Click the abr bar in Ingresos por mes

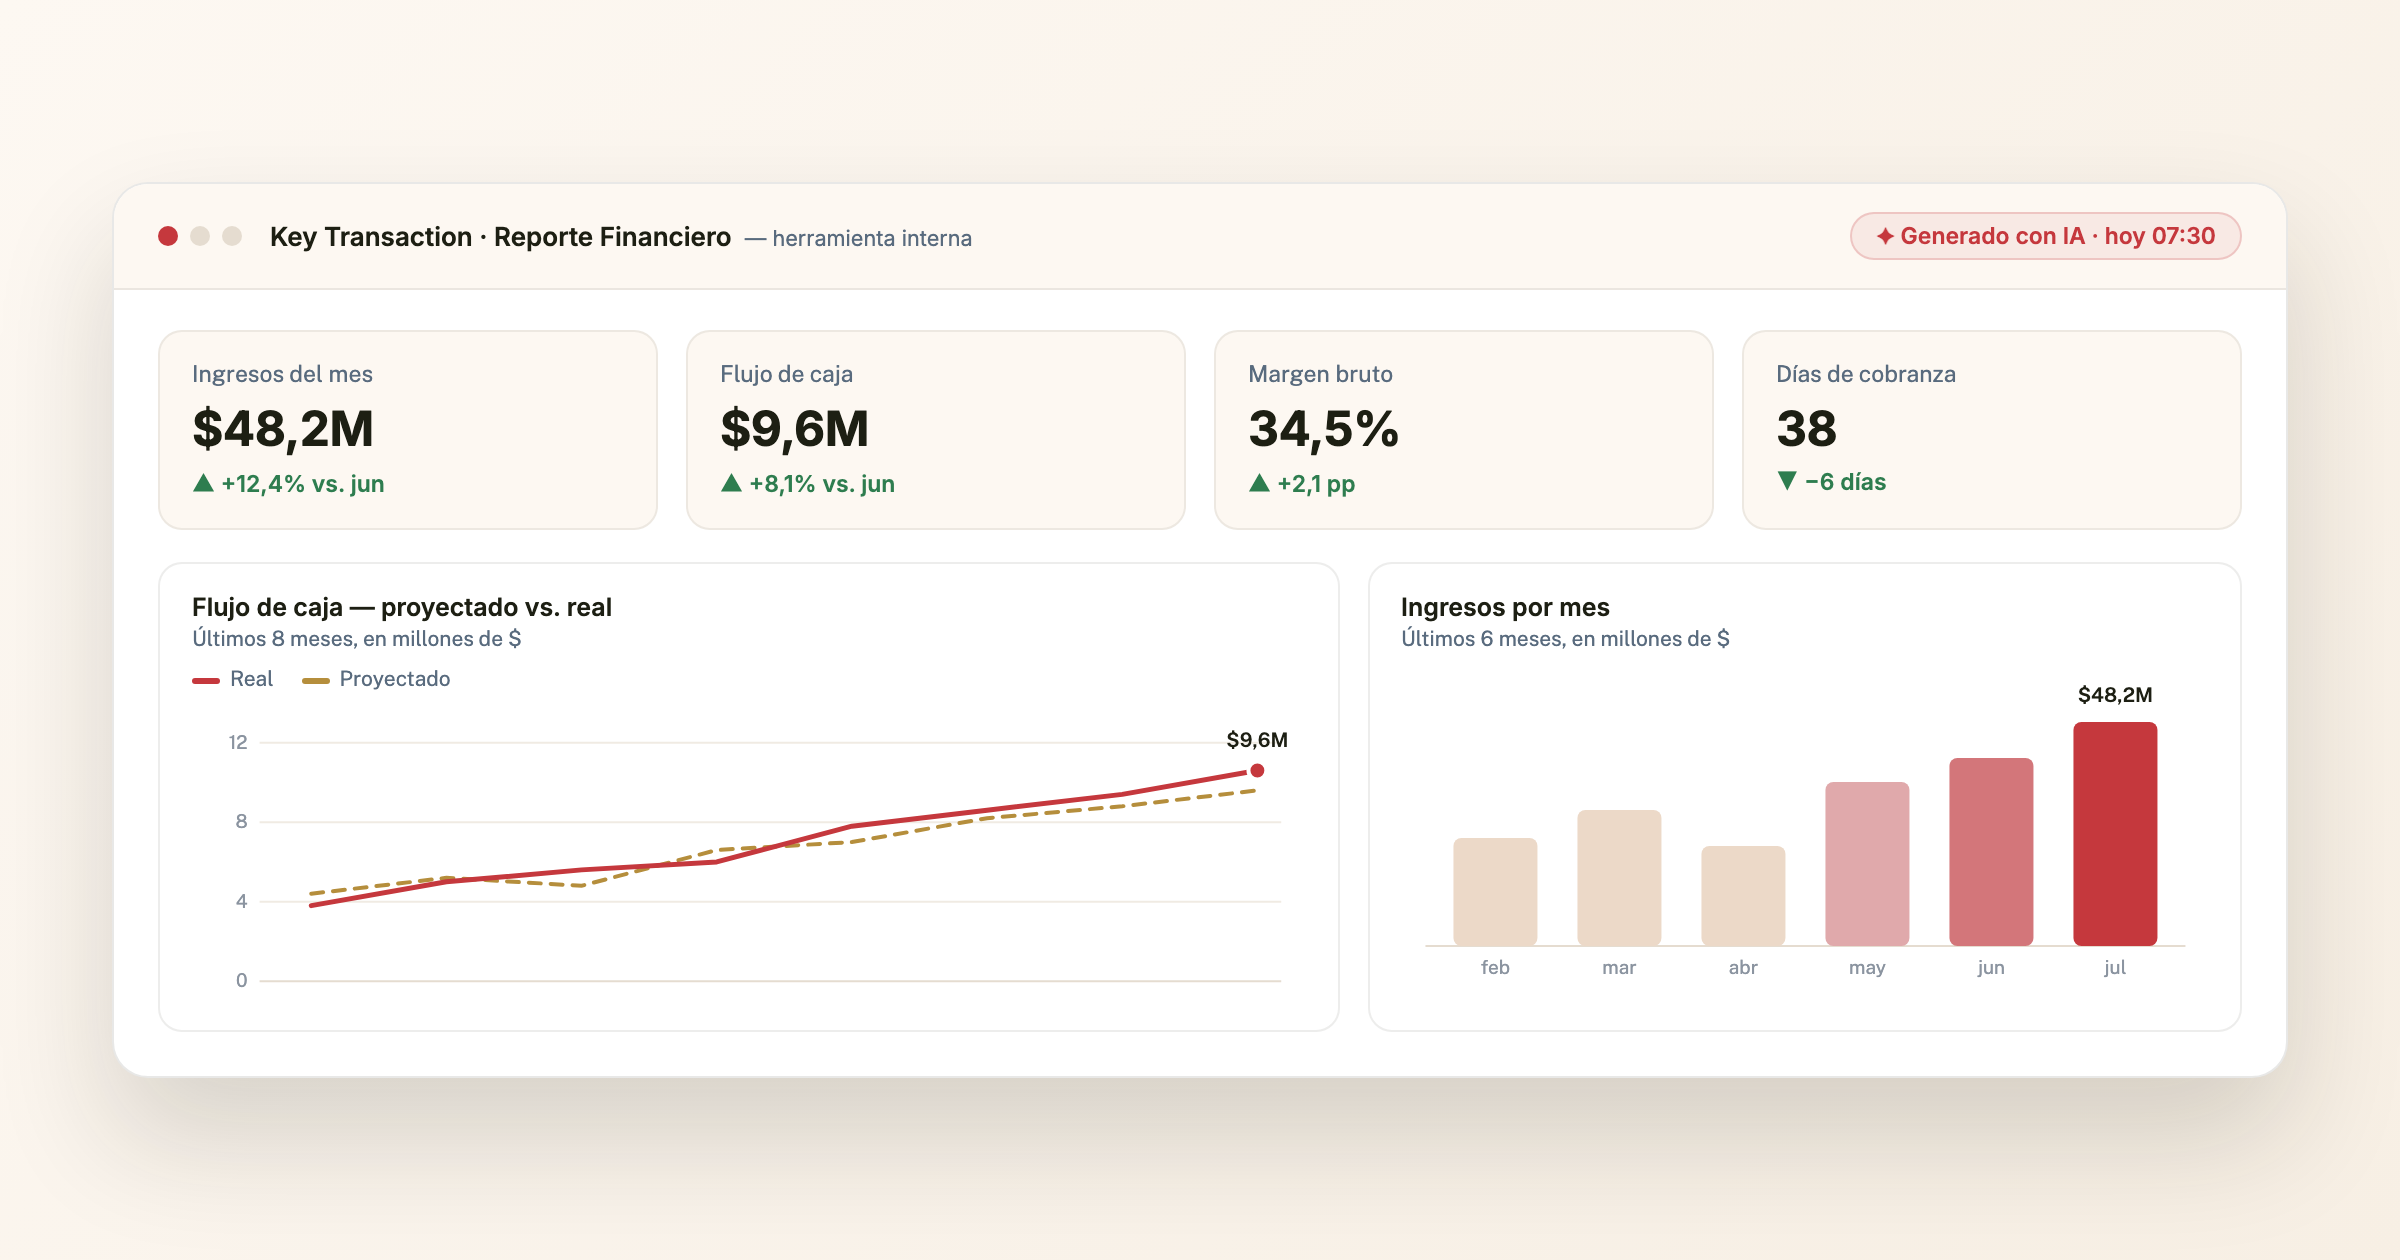click(x=1743, y=895)
